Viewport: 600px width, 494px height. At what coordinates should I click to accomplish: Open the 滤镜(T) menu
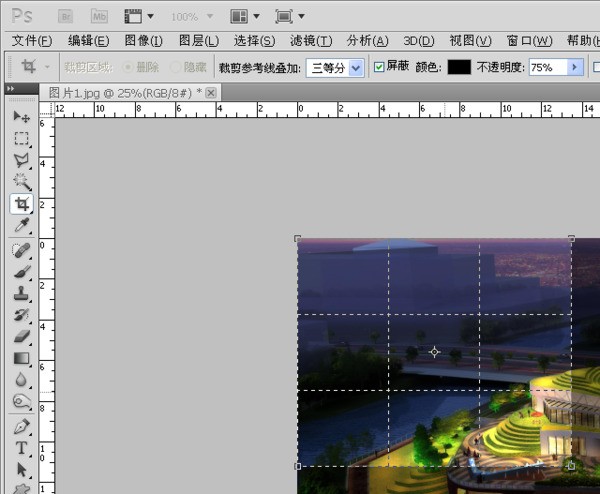pos(310,41)
